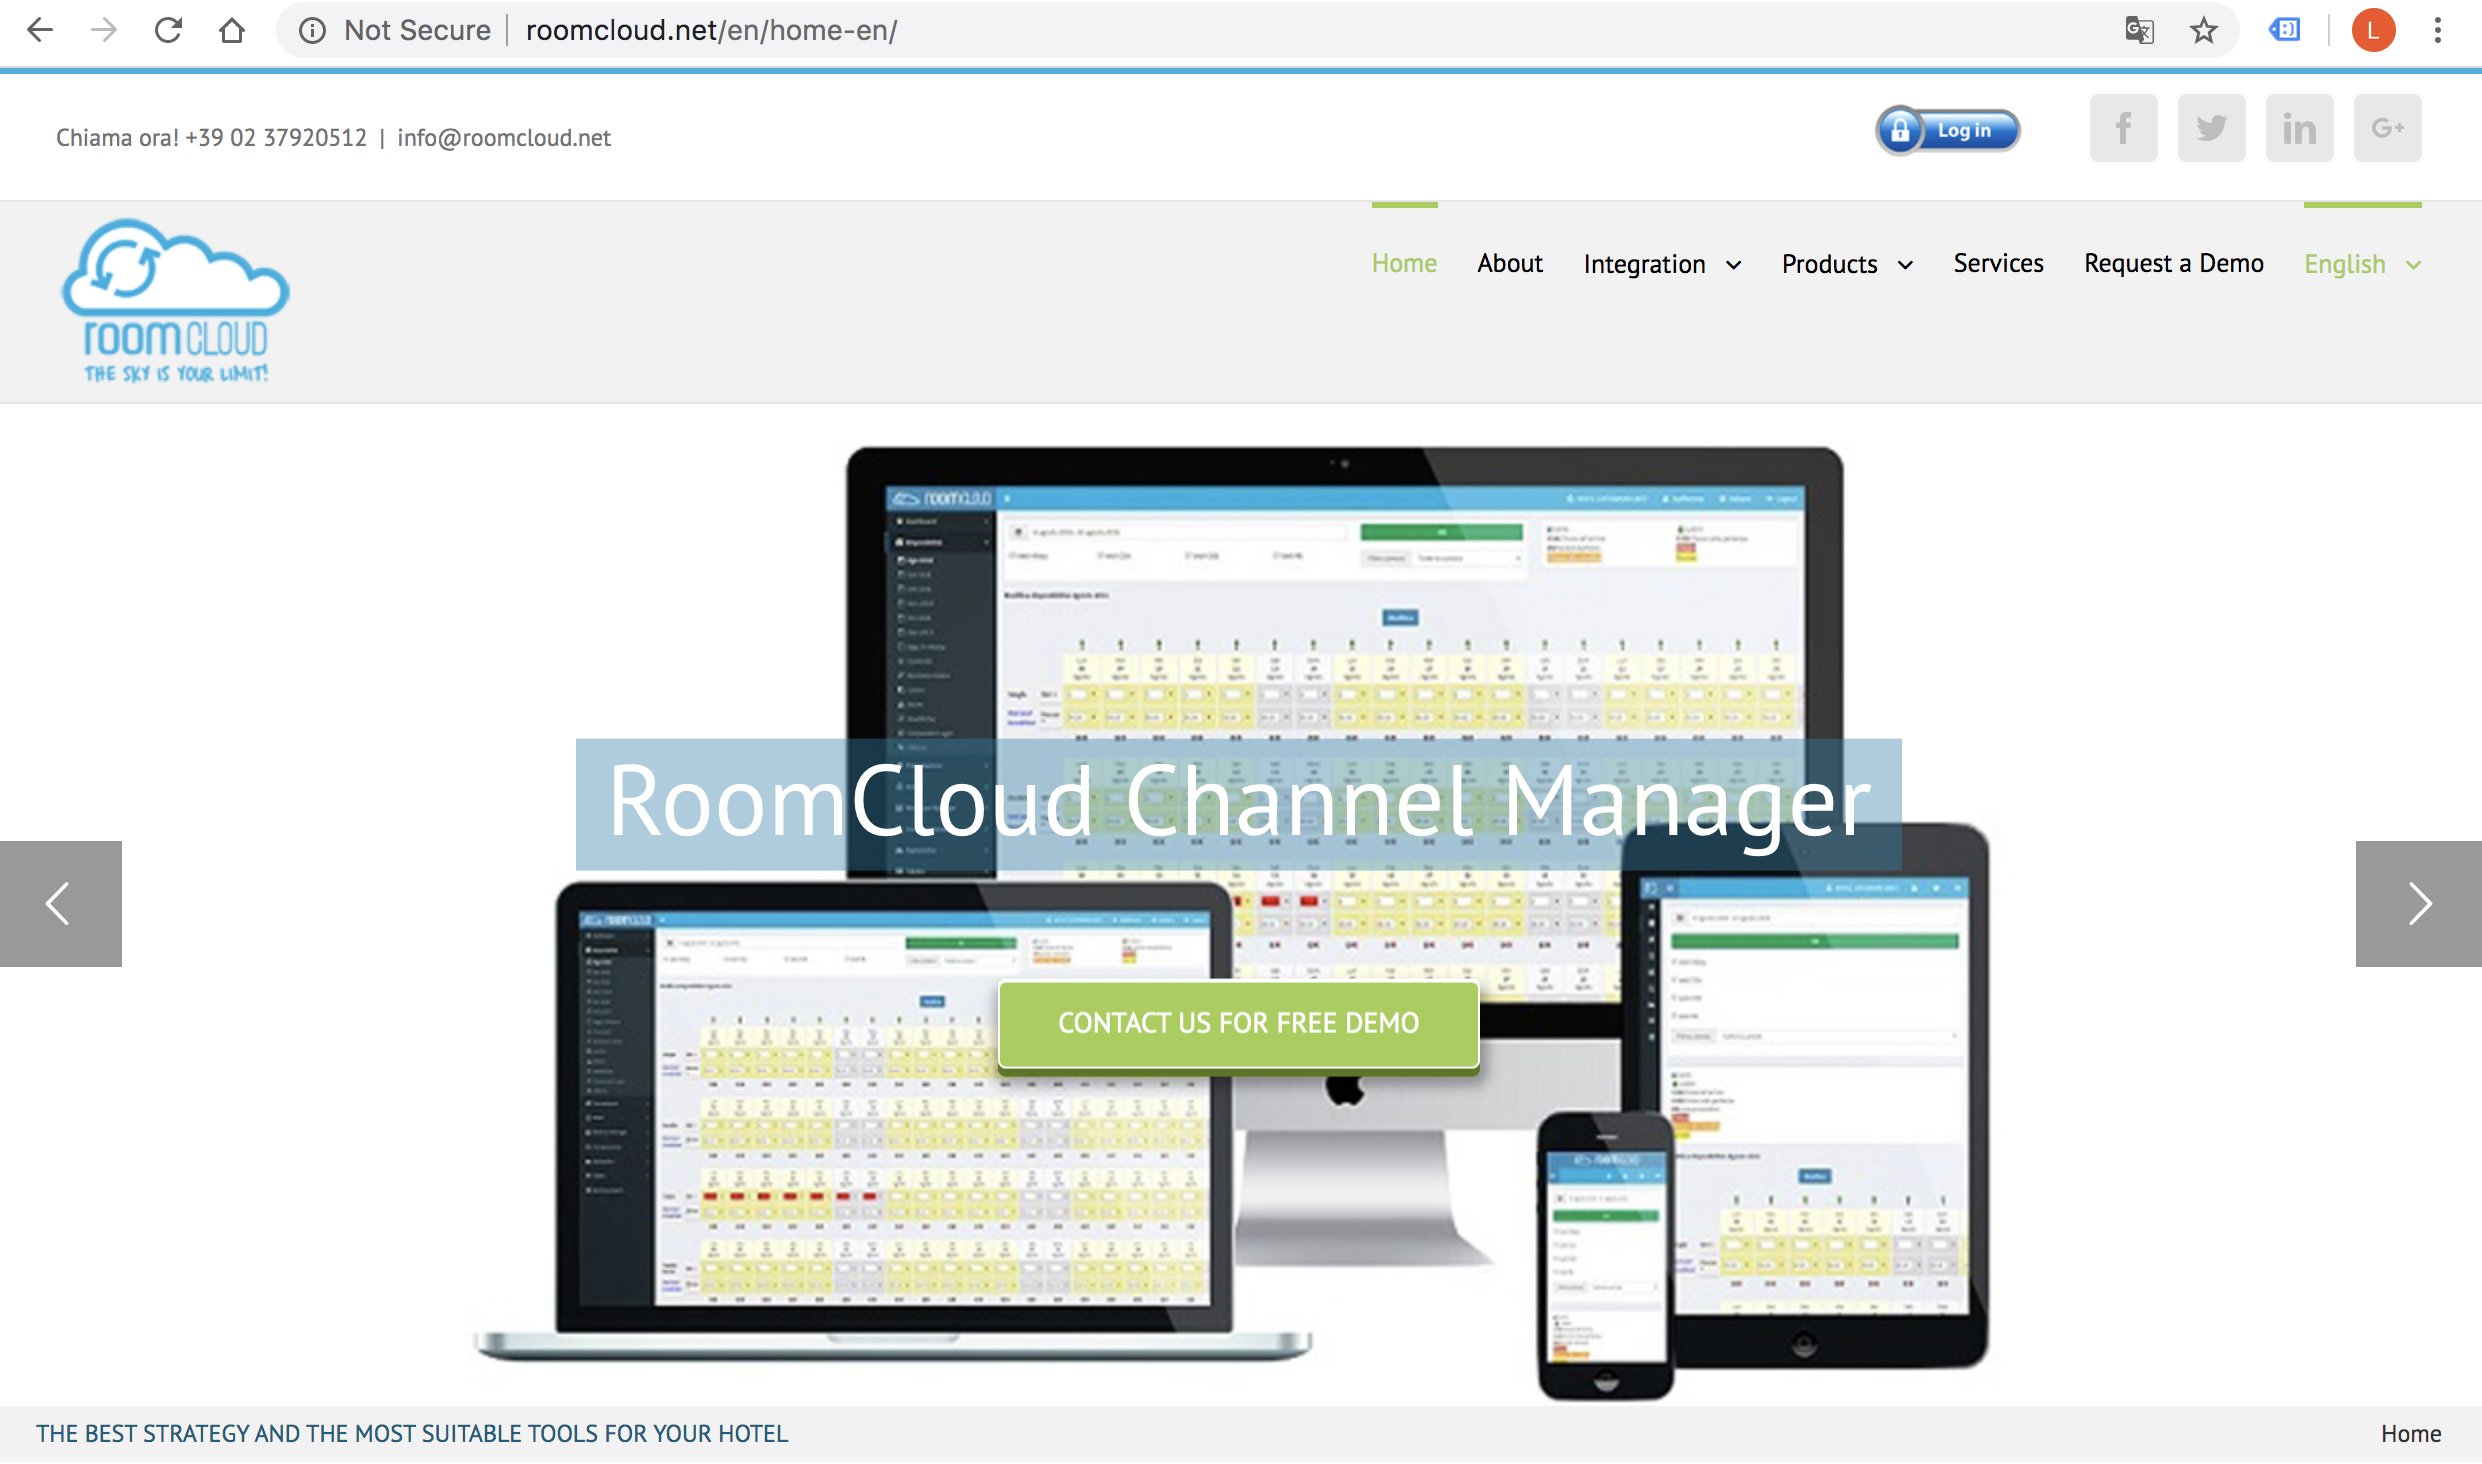Go to the Services page

pyautogui.click(x=1998, y=263)
